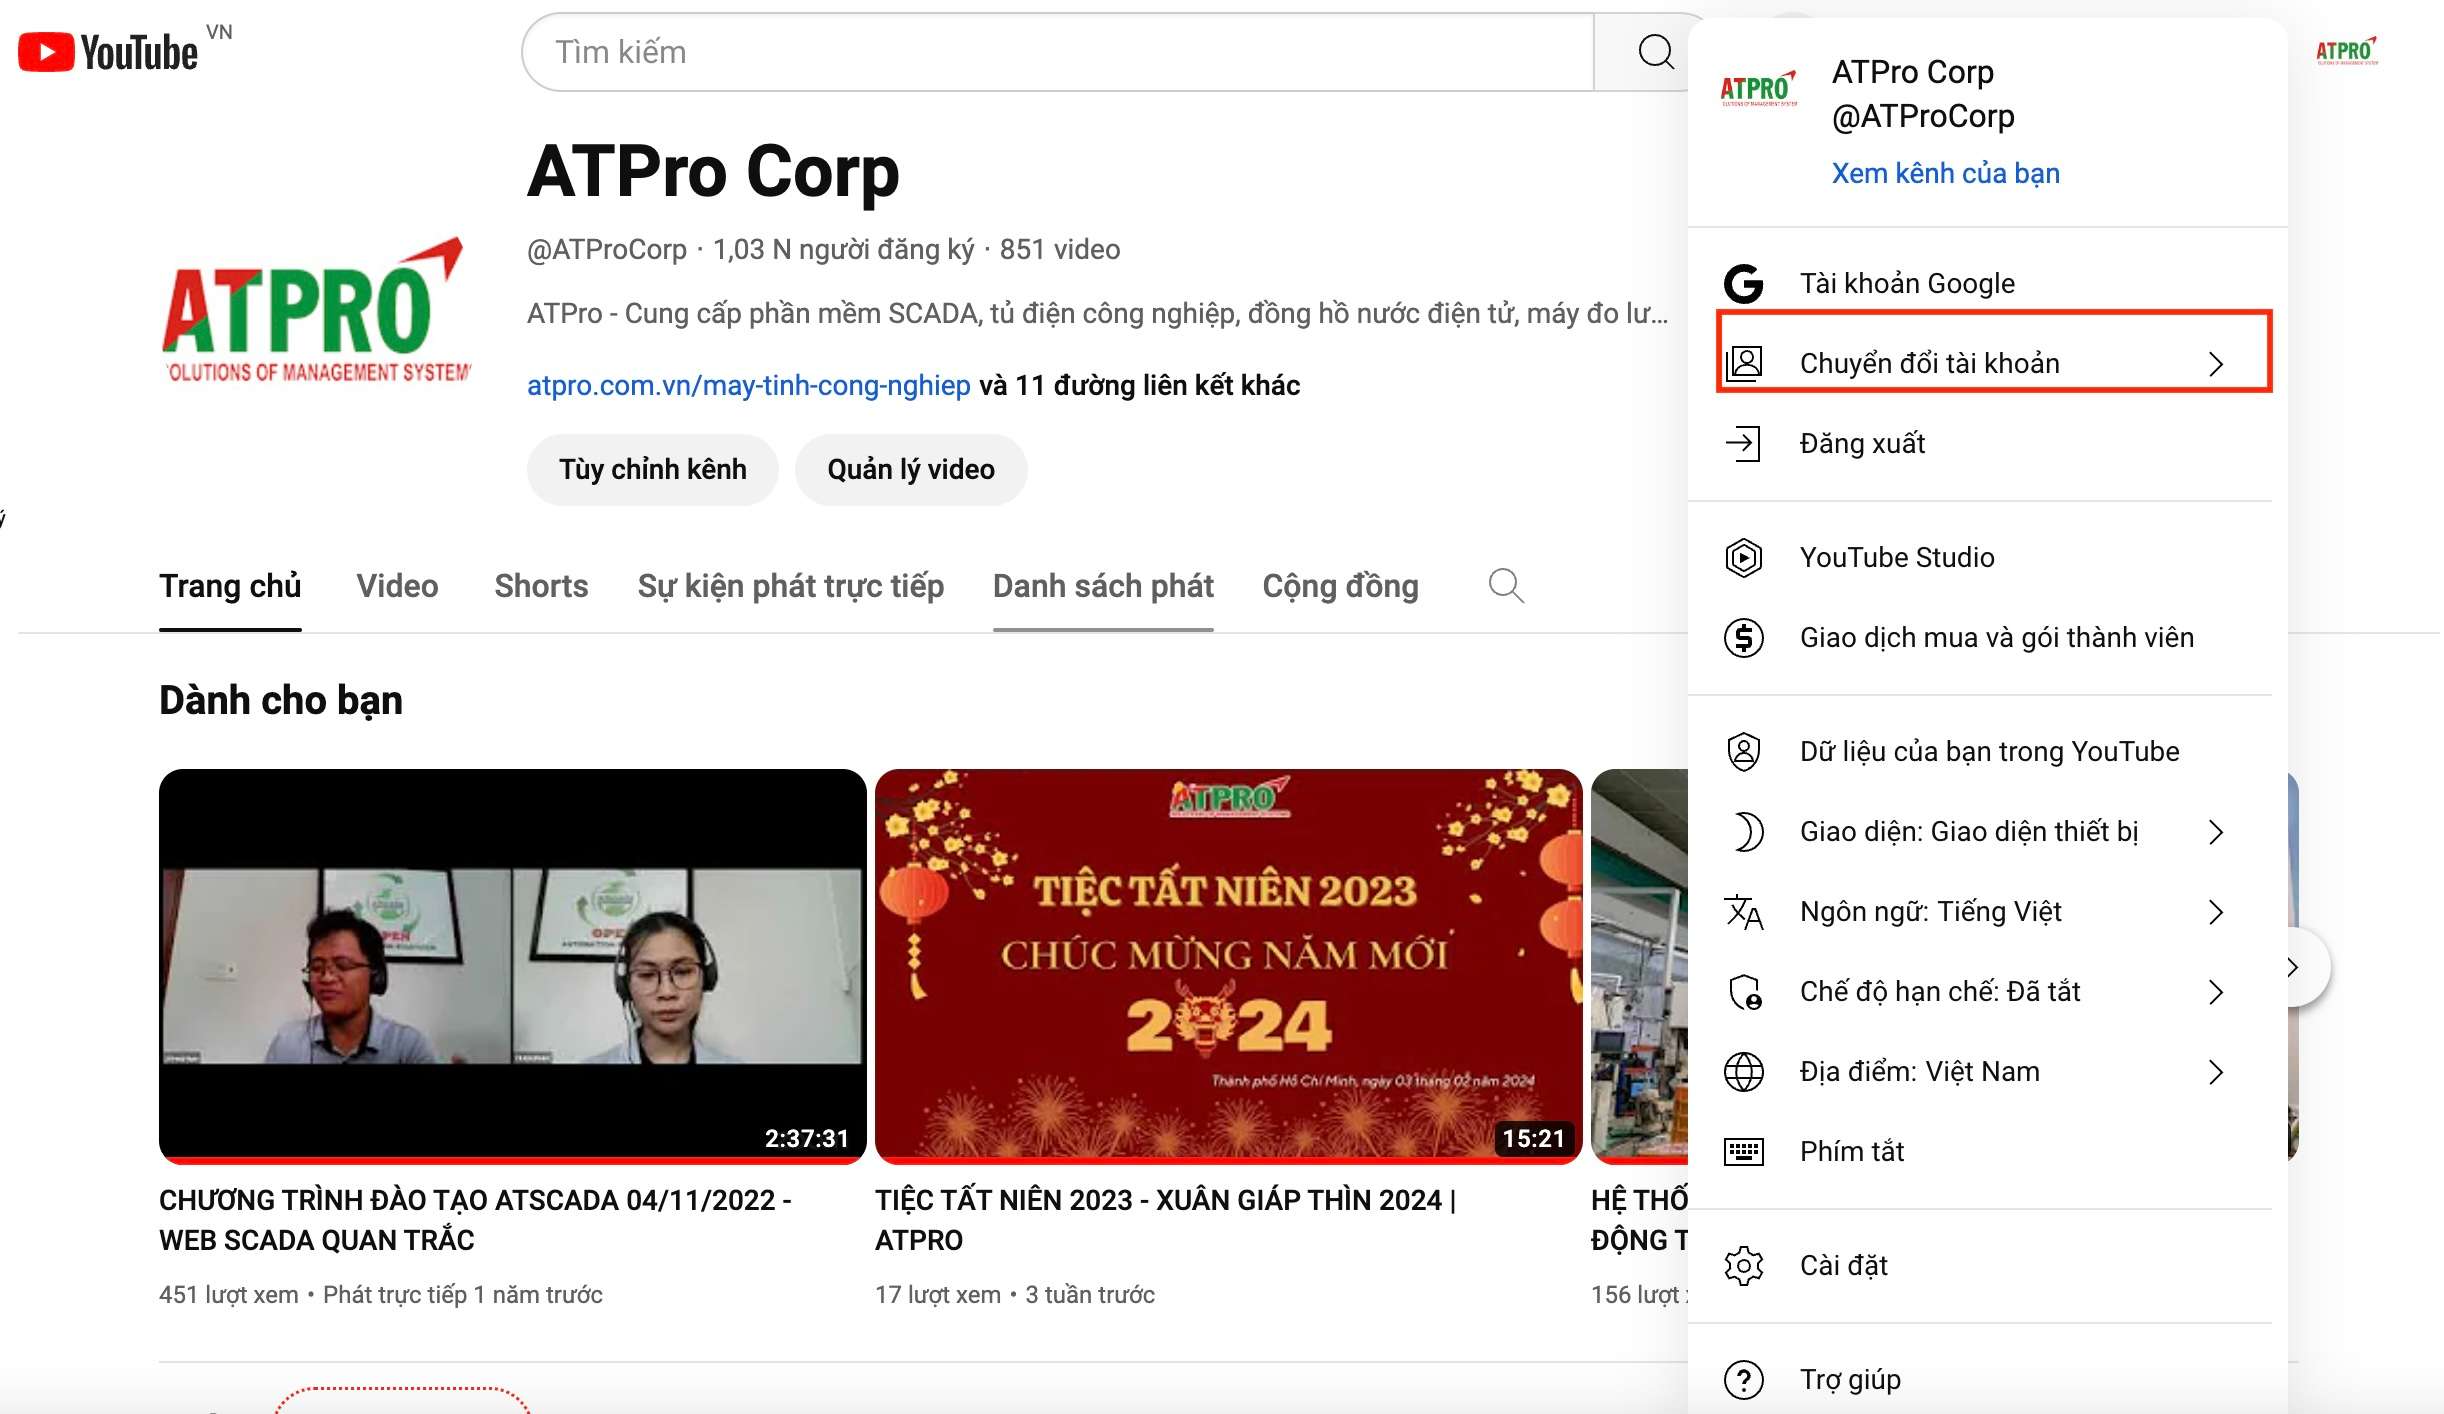Click the sign-out arrow icon

coord(1743,443)
